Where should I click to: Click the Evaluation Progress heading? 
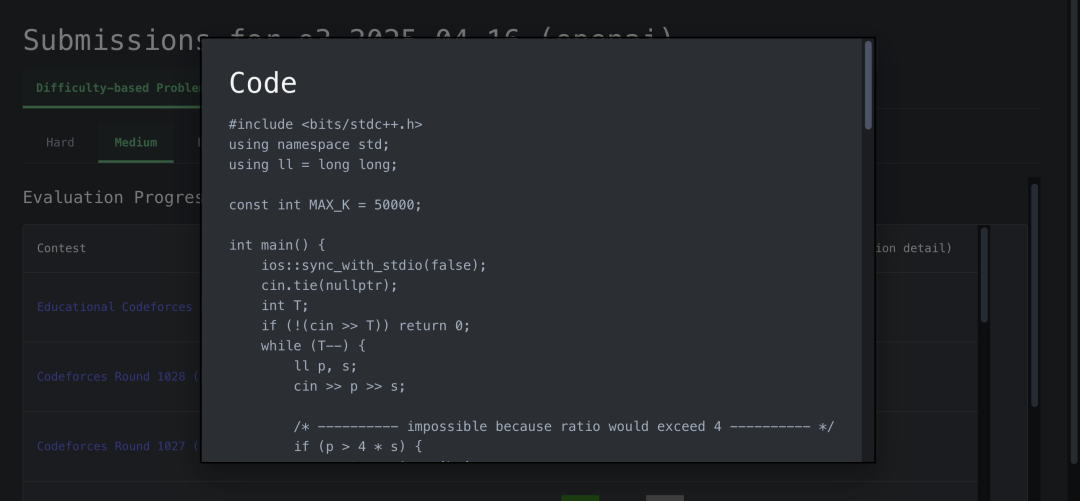click(112, 198)
